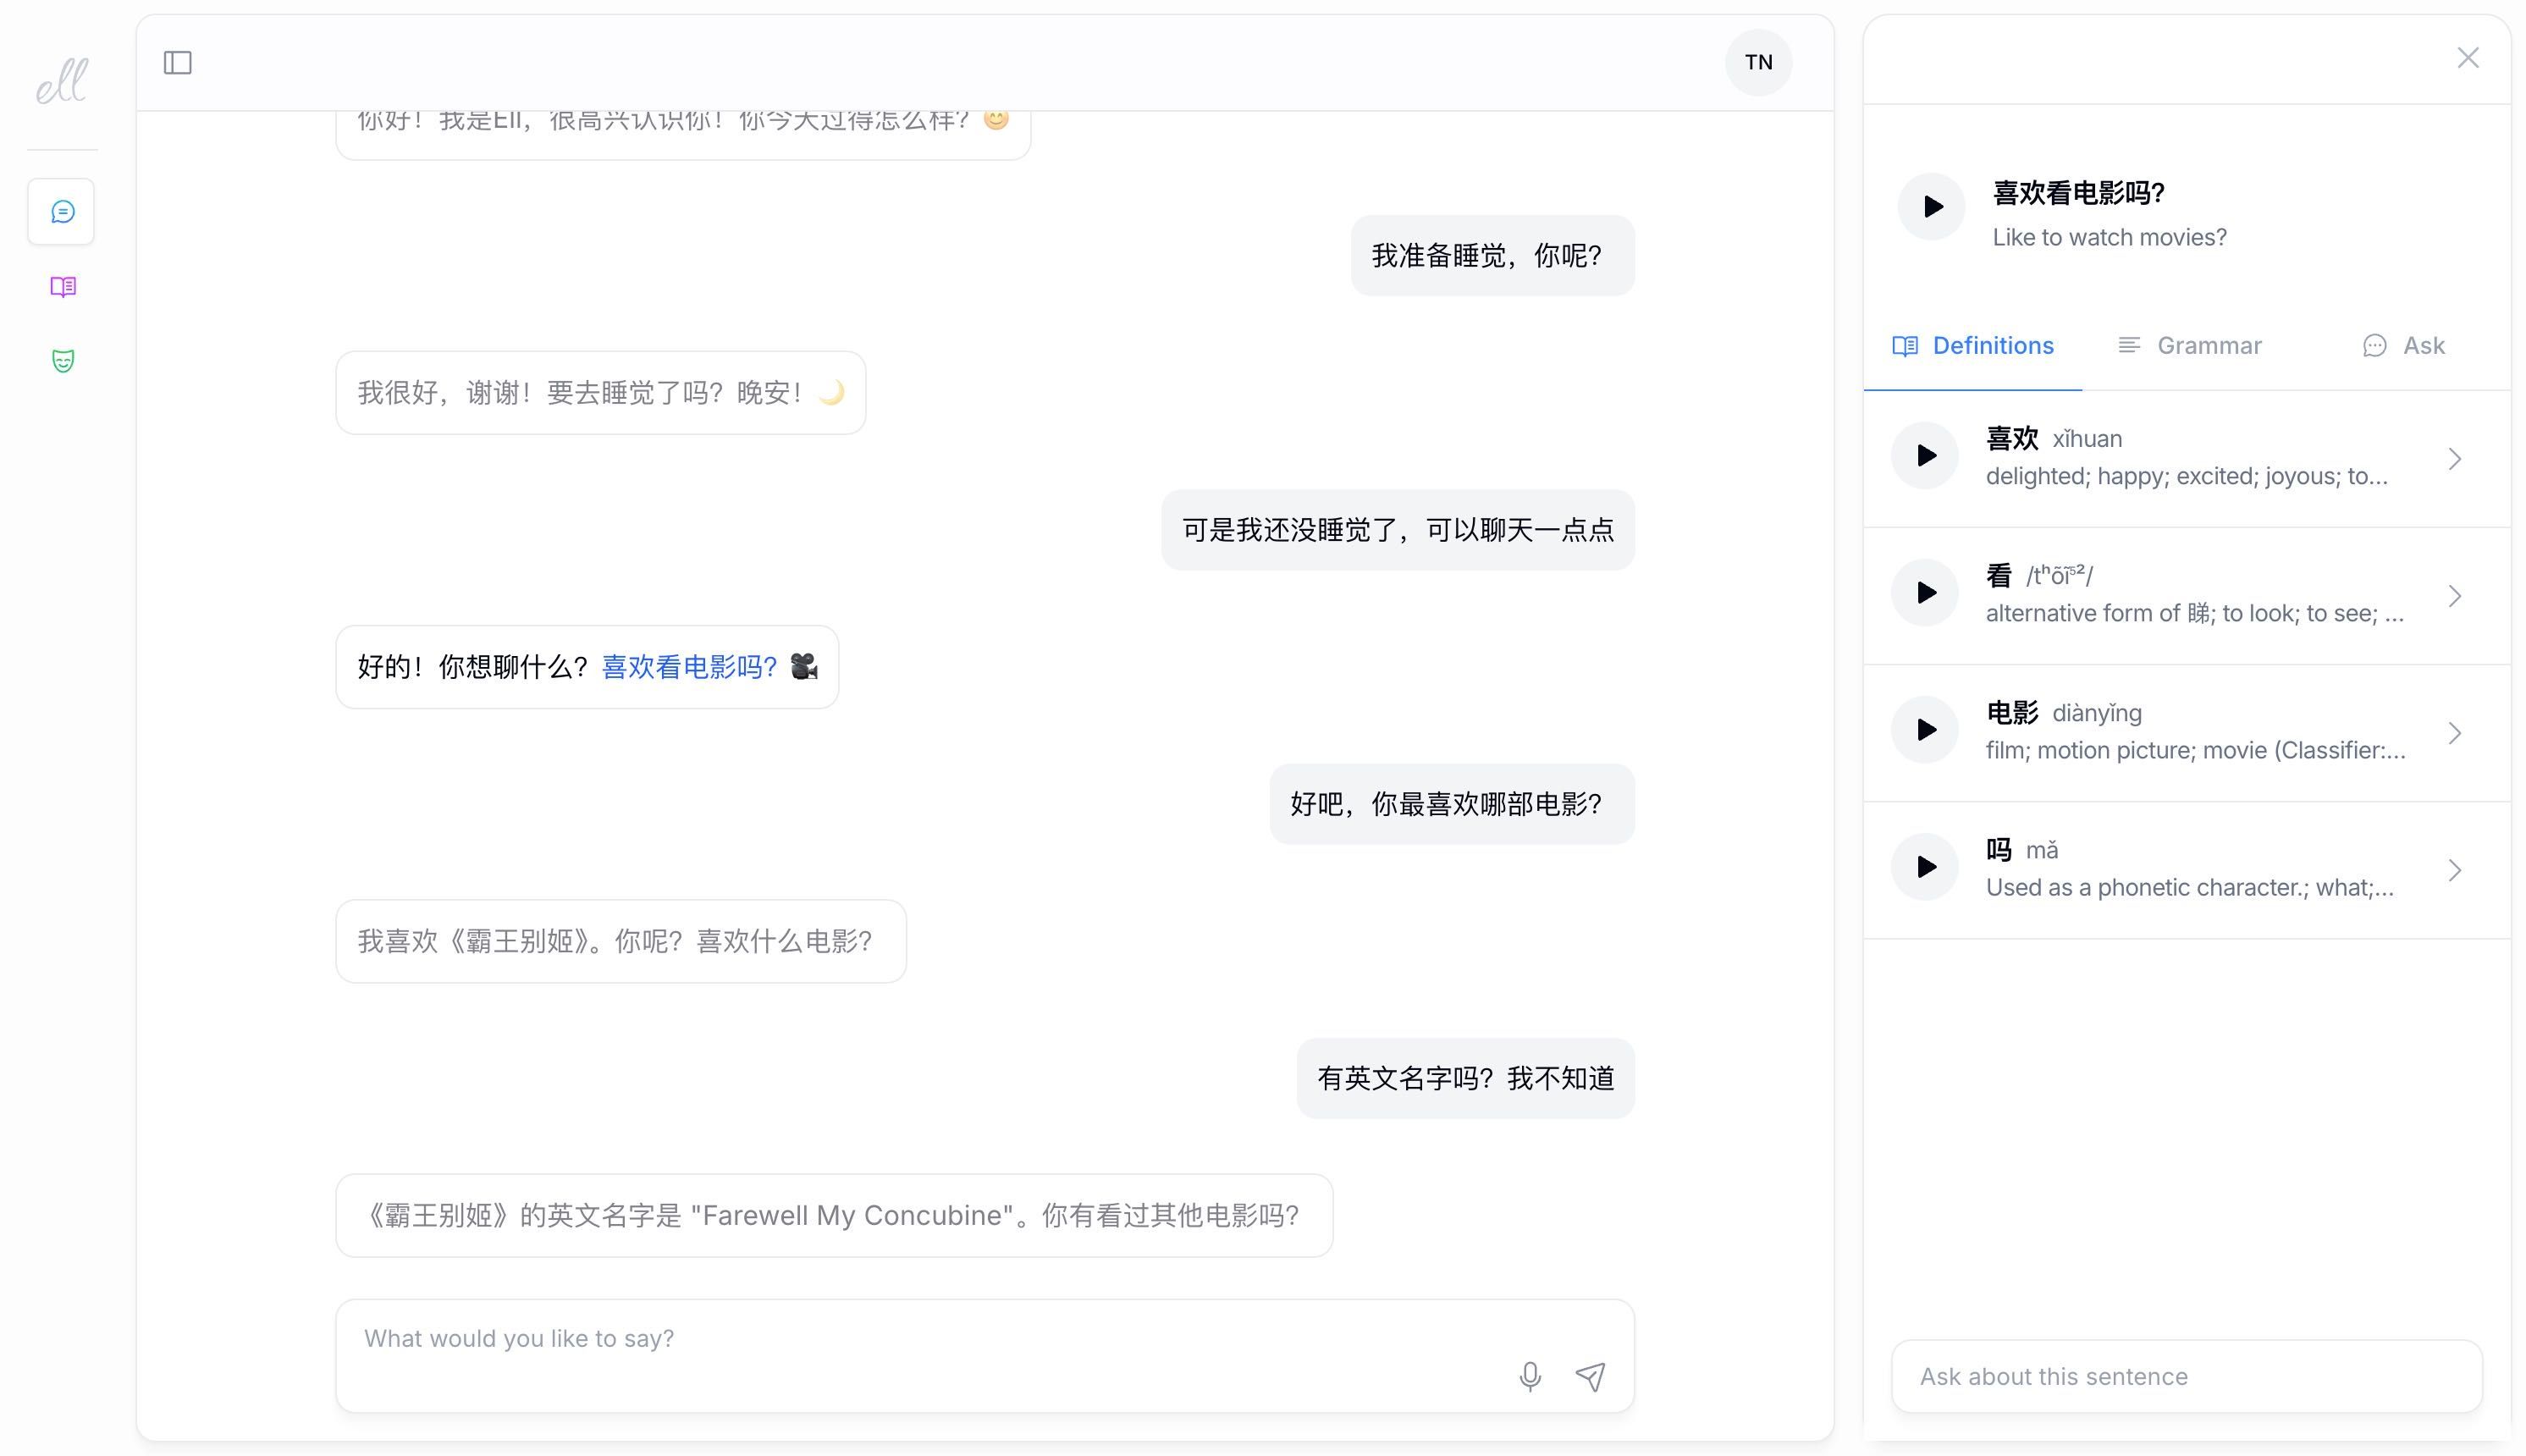Play pronunciation of 喜欢
The image size is (2526, 1456).
[1925, 456]
